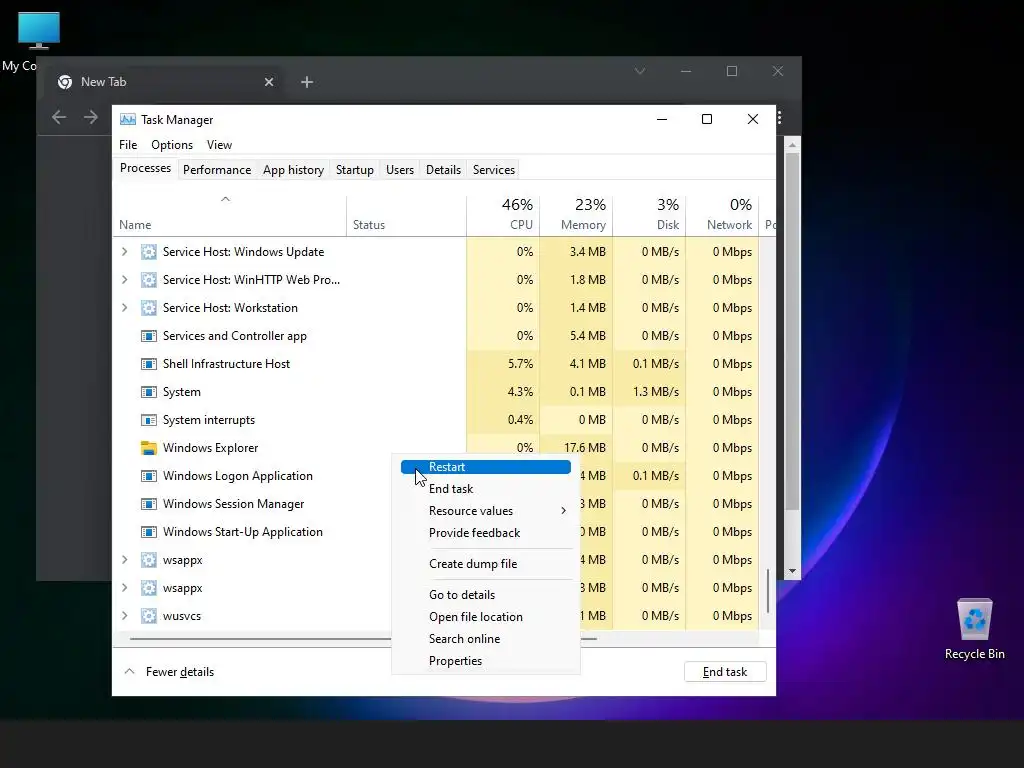Screen dimensions: 1024x768
Task: Select the Windows Explorer process row
Action: click(x=436, y=448)
